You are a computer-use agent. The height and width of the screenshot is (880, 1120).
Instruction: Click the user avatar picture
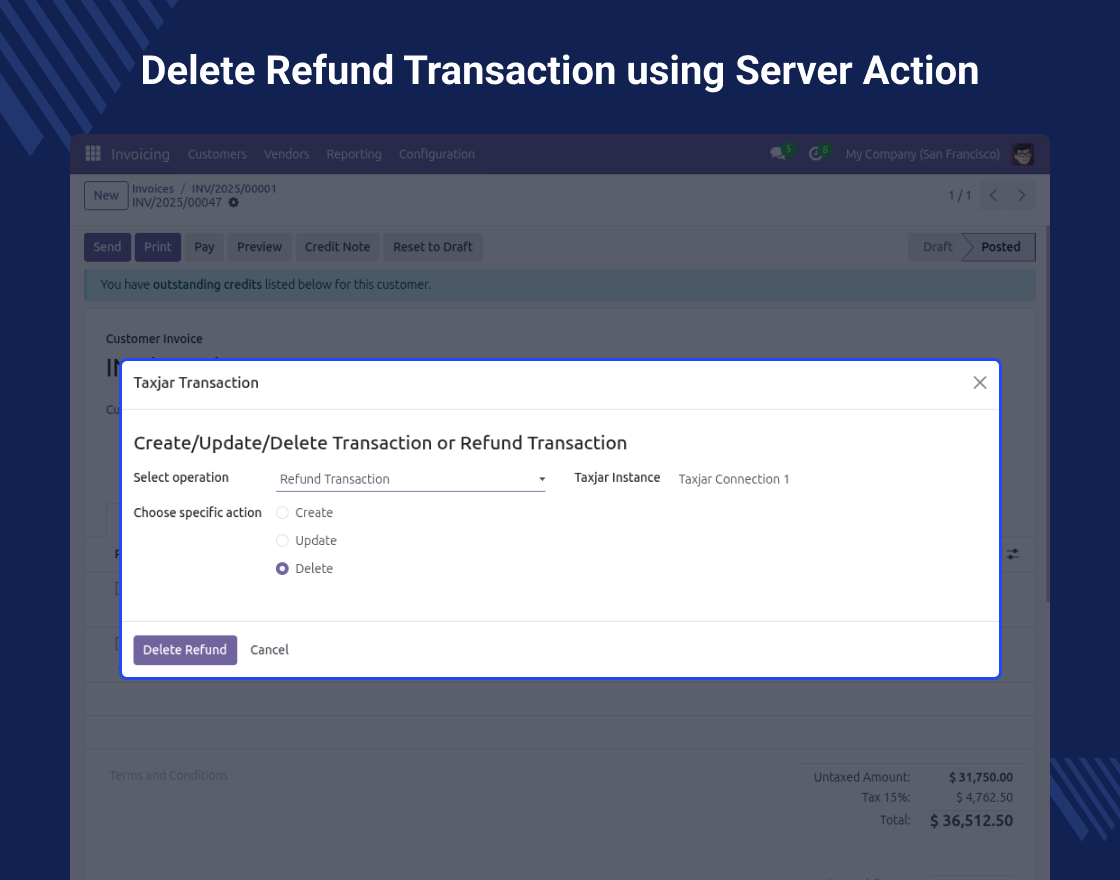click(1023, 154)
